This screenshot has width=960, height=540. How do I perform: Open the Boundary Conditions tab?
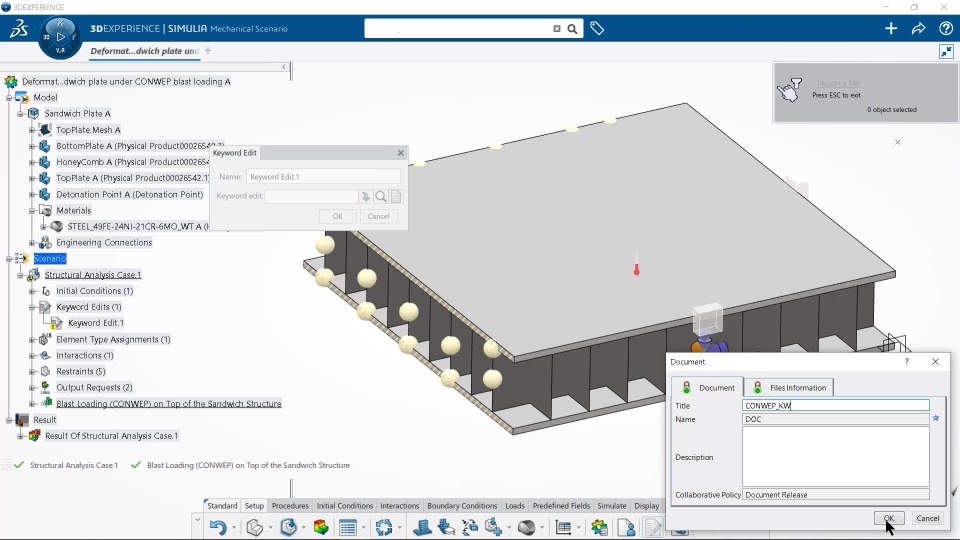coord(462,506)
